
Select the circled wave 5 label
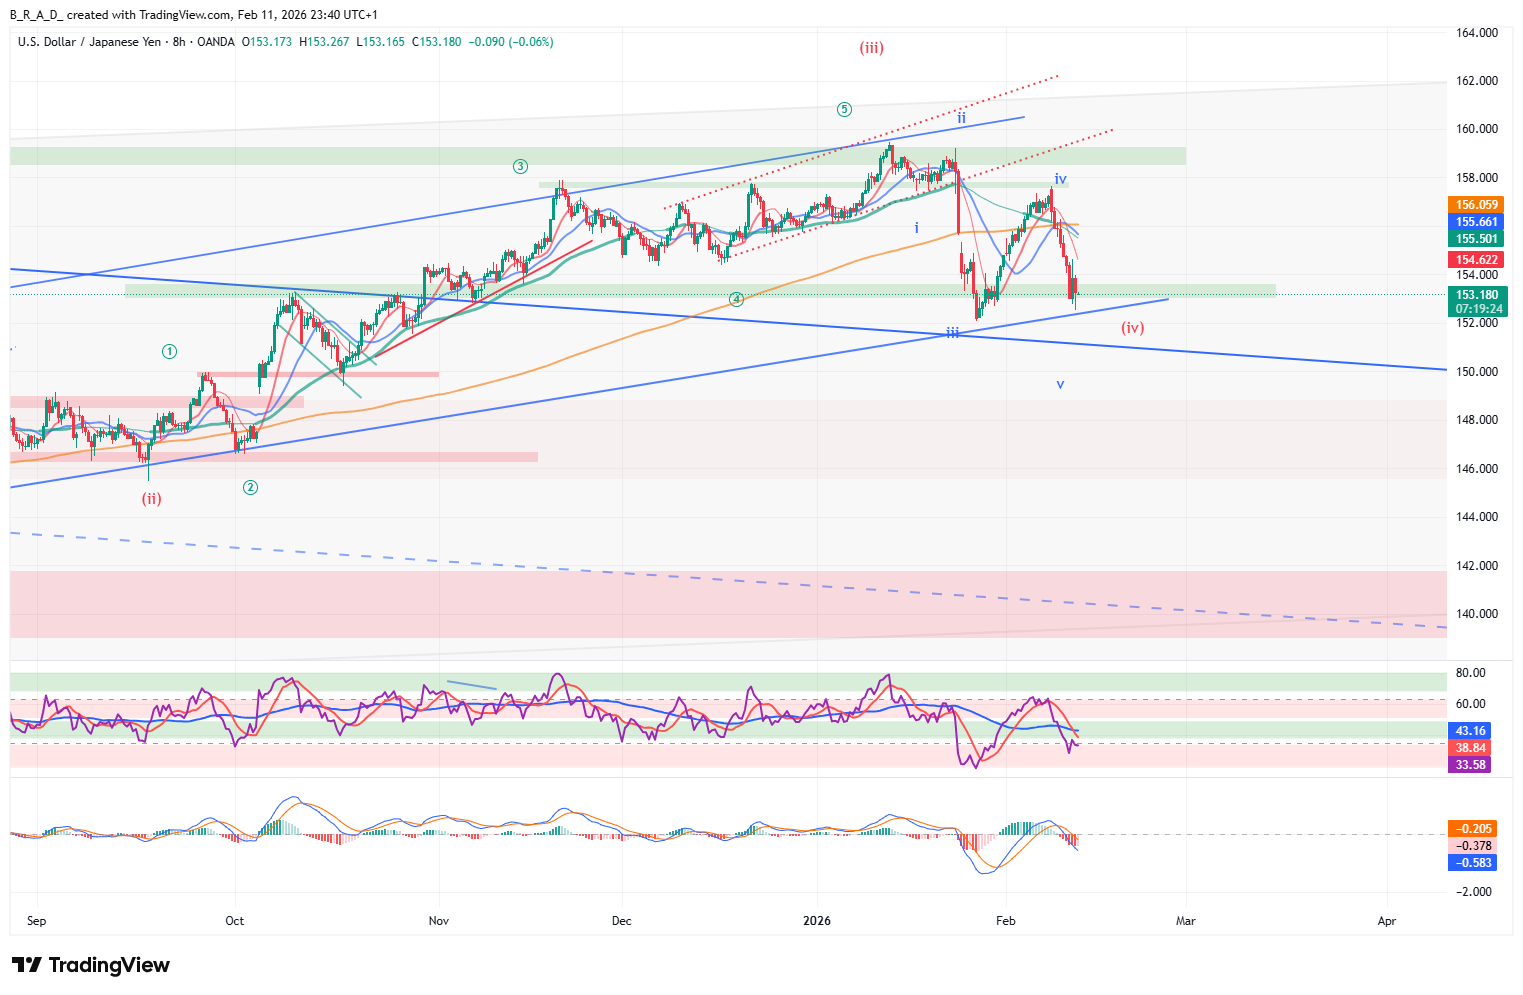point(845,109)
